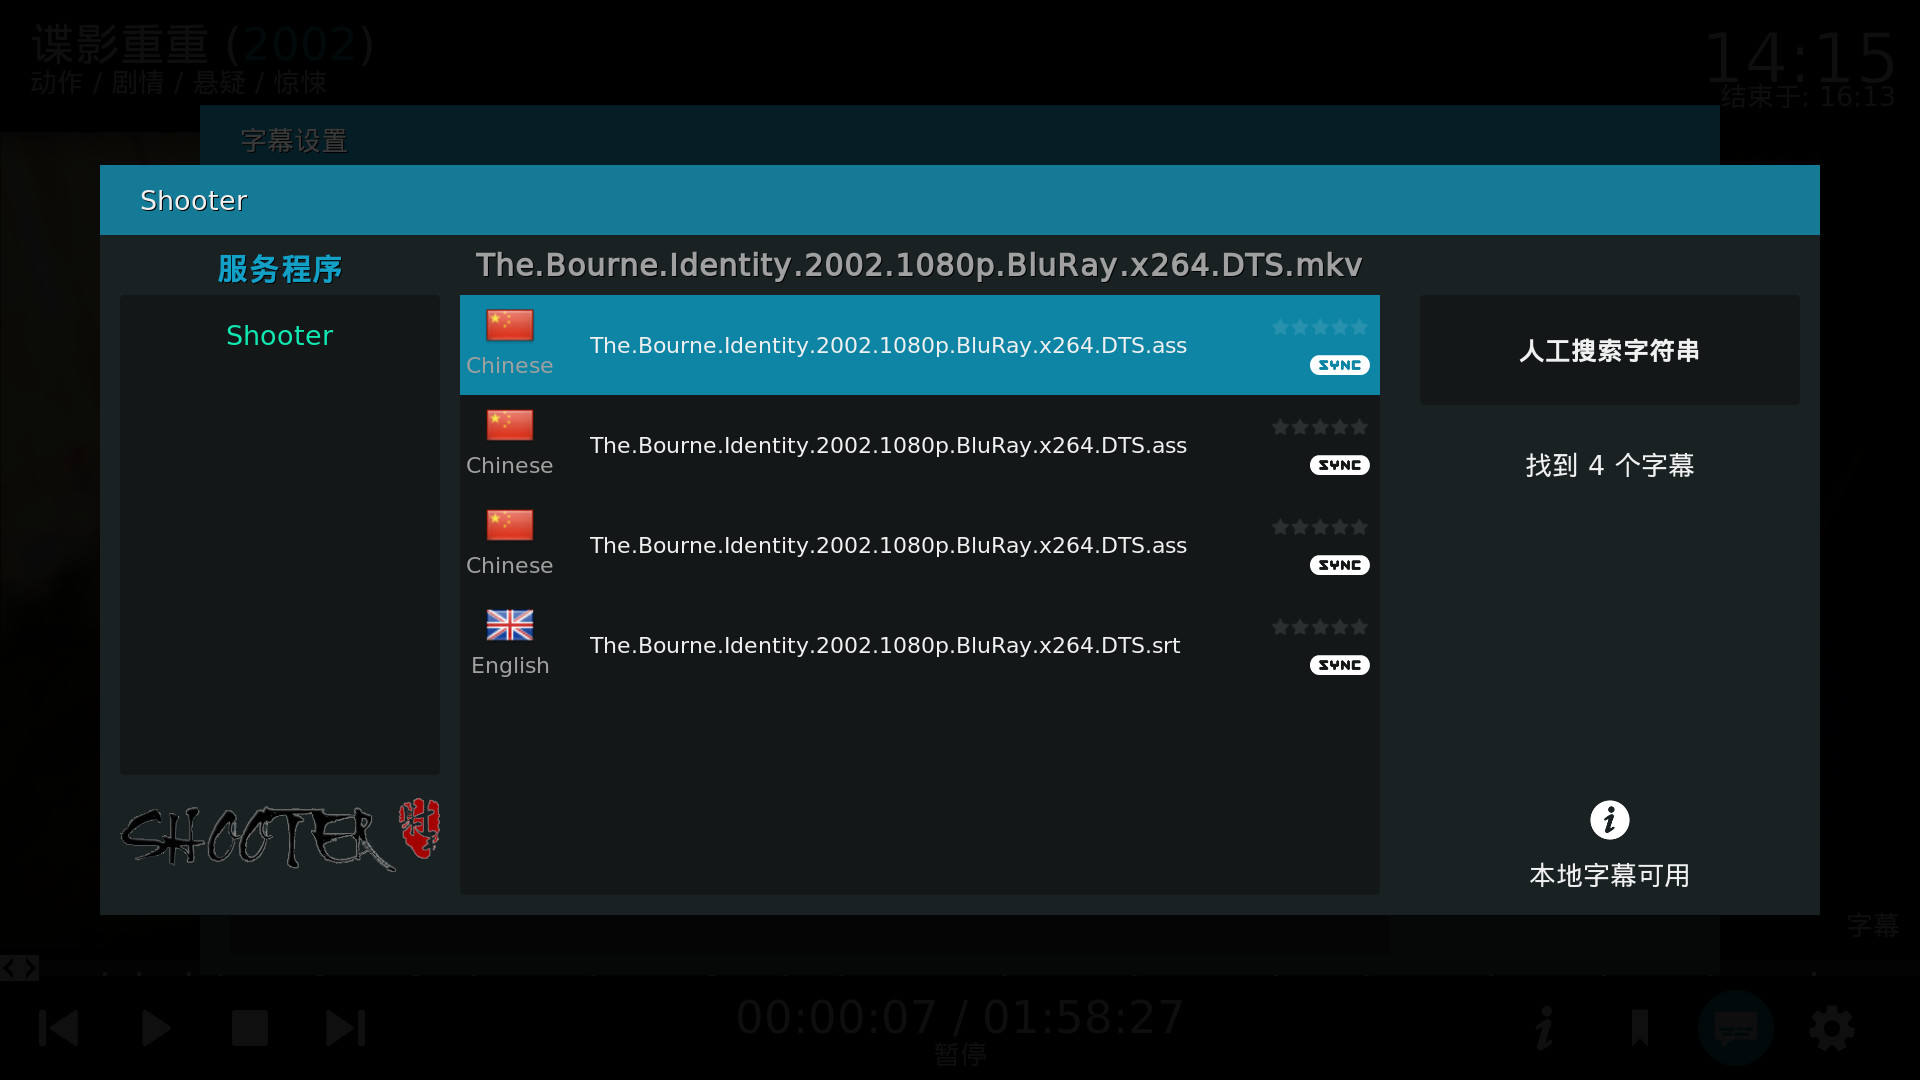Screen dimensions: 1920x1080
Task: Select the English .srt subtitle
Action: [885, 645]
